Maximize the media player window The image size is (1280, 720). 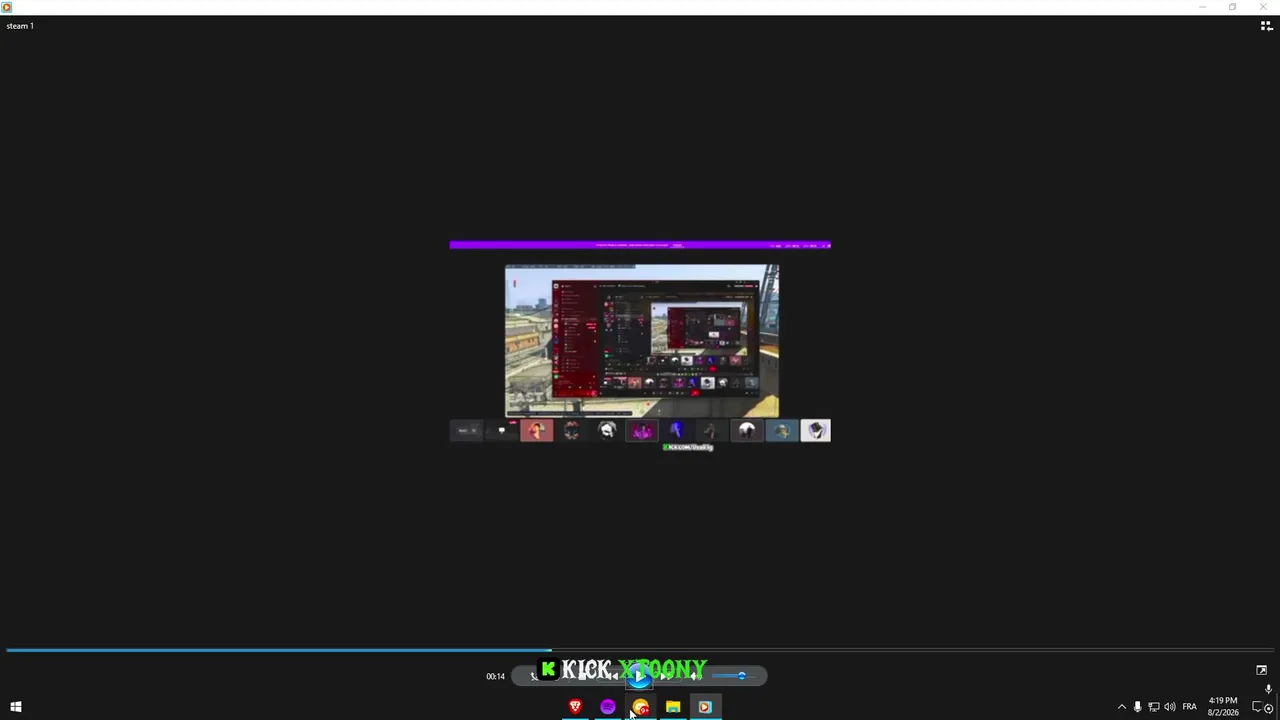(1232, 7)
